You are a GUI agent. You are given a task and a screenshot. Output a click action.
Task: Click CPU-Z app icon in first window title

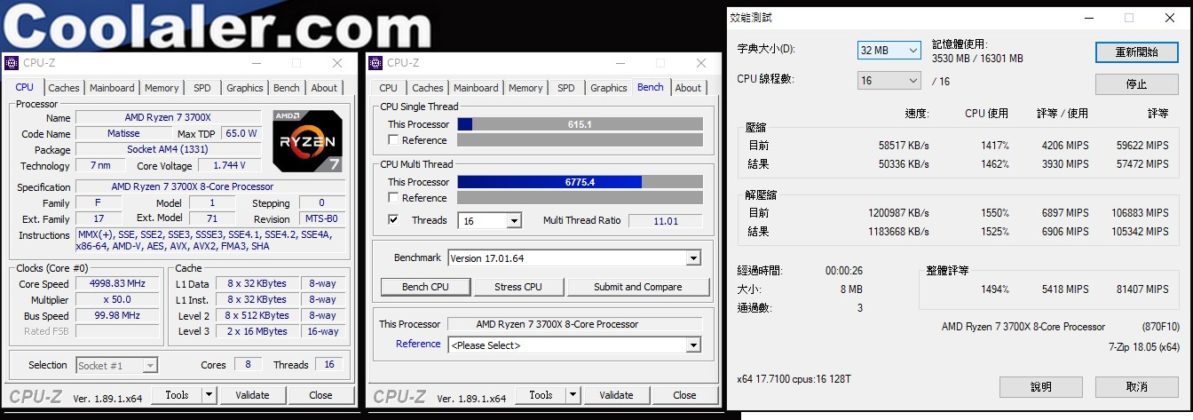point(11,62)
